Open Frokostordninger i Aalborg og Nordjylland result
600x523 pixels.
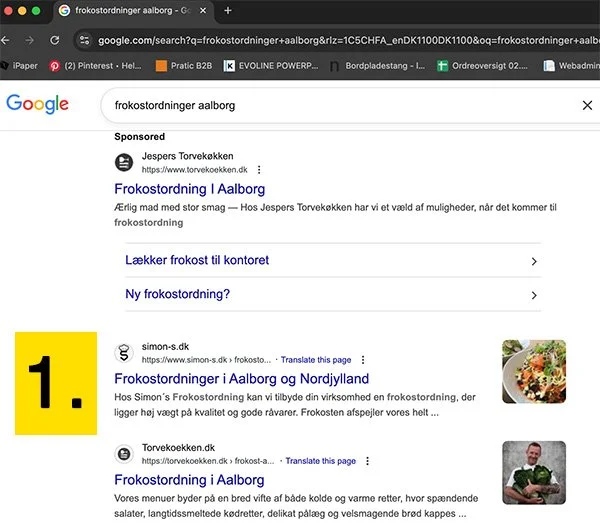241,379
